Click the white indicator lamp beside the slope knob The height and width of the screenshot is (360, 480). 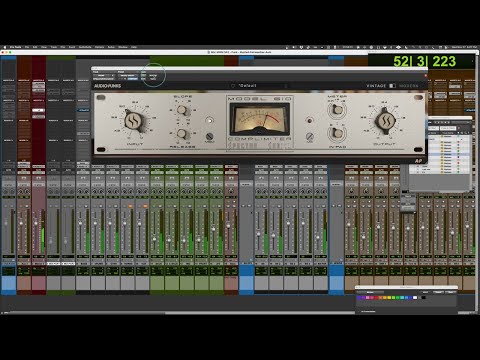(209, 120)
